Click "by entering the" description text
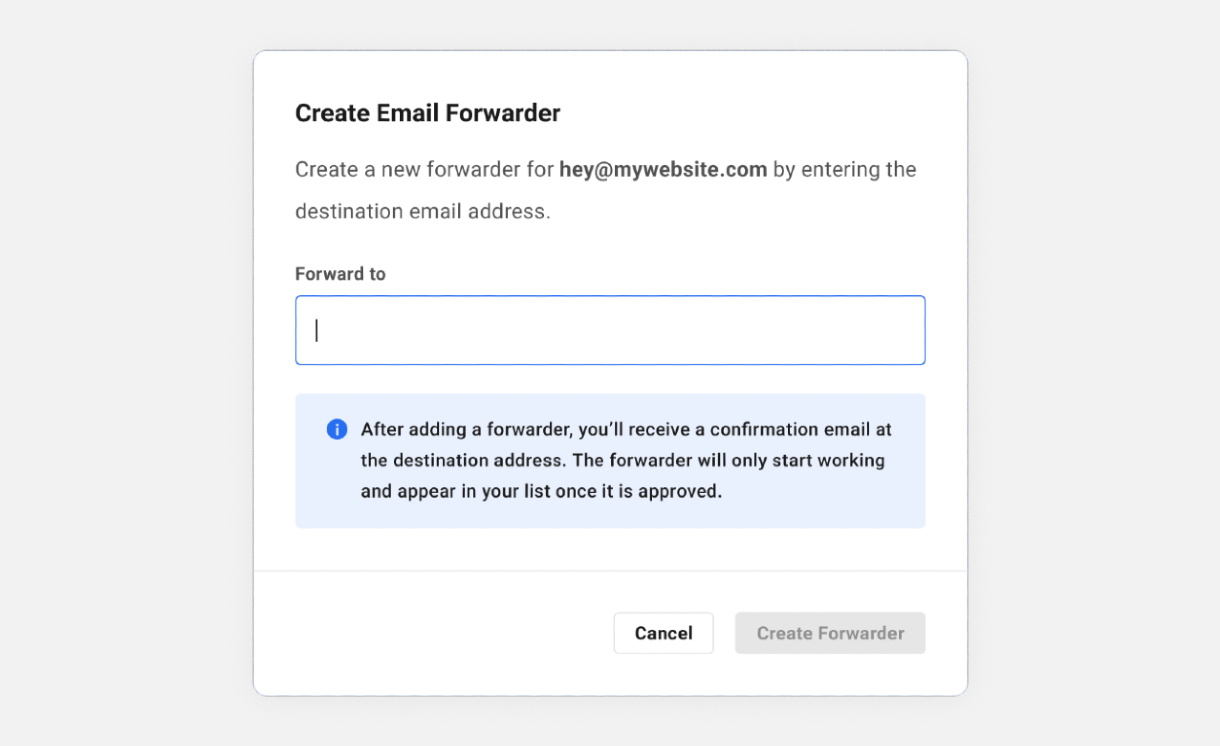The height and width of the screenshot is (746, 1220). pos(845,169)
